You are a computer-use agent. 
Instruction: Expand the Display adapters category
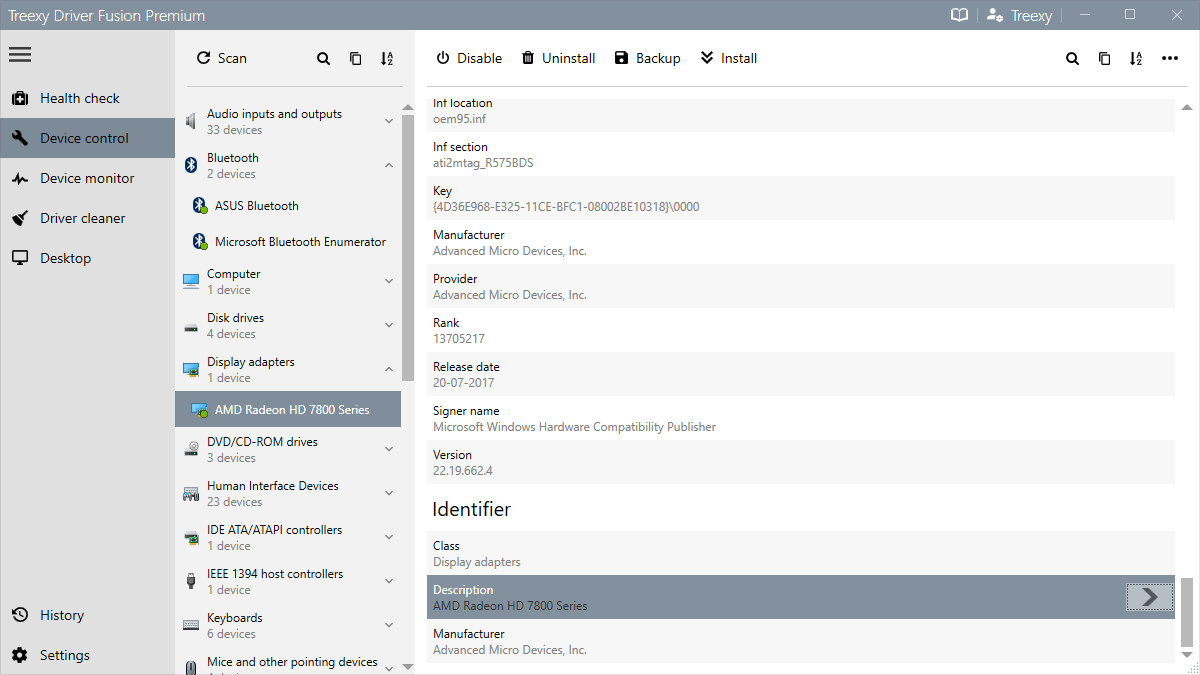pyautogui.click(x=389, y=368)
